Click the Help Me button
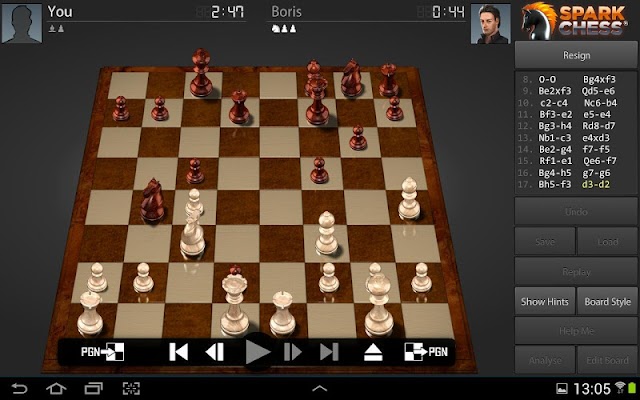The height and width of the screenshot is (400, 640). coord(576,331)
